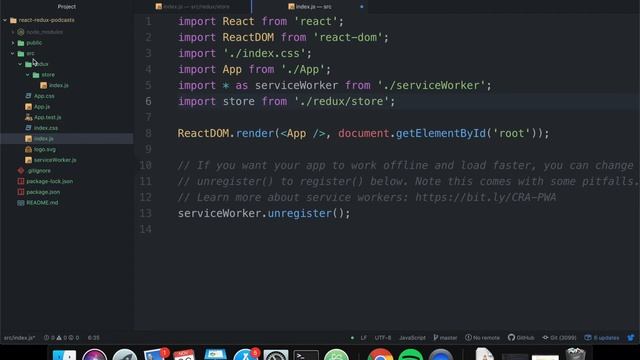Collapse the redux folder arrow
This screenshot has width=640, height=360.
click(20, 64)
